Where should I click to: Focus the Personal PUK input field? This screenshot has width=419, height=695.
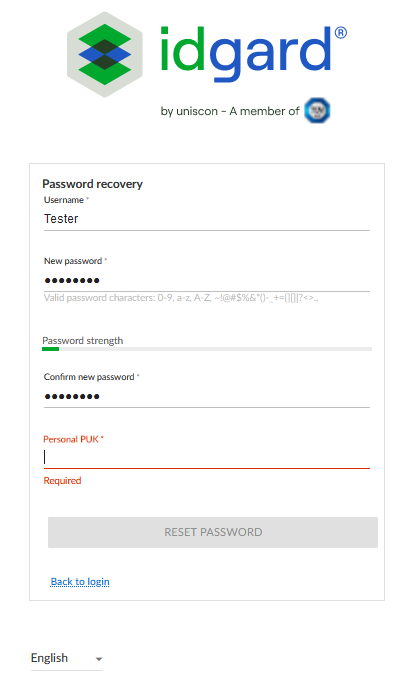(207, 457)
